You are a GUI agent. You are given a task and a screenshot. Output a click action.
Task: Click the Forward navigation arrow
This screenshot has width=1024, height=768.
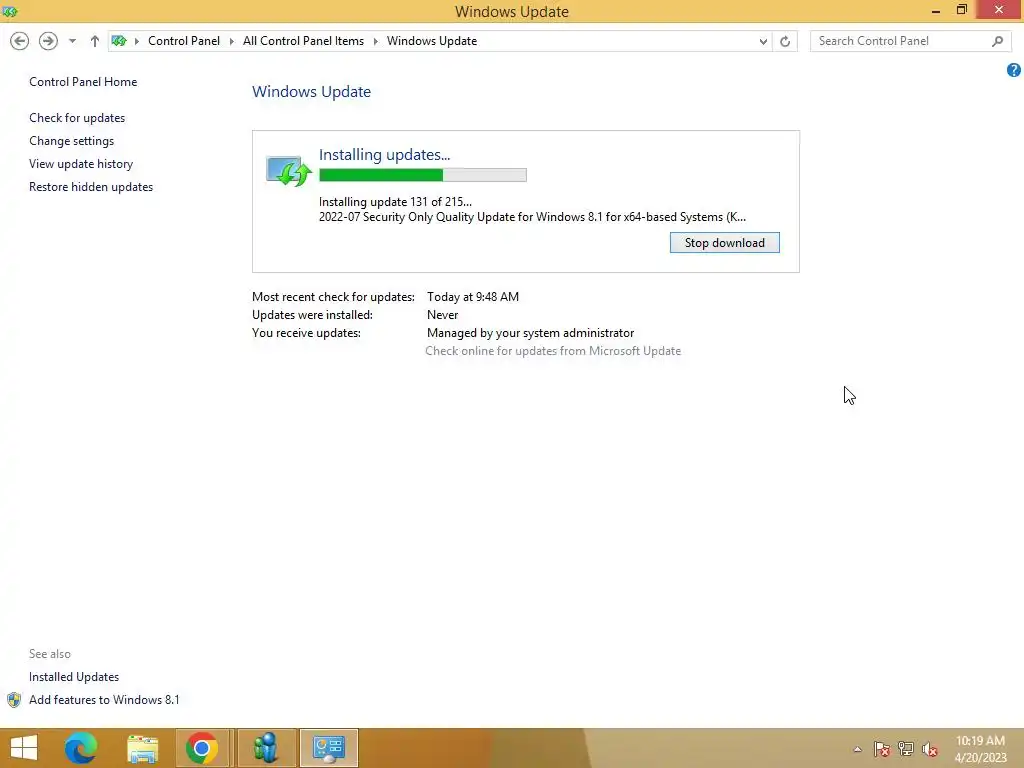tap(48, 41)
